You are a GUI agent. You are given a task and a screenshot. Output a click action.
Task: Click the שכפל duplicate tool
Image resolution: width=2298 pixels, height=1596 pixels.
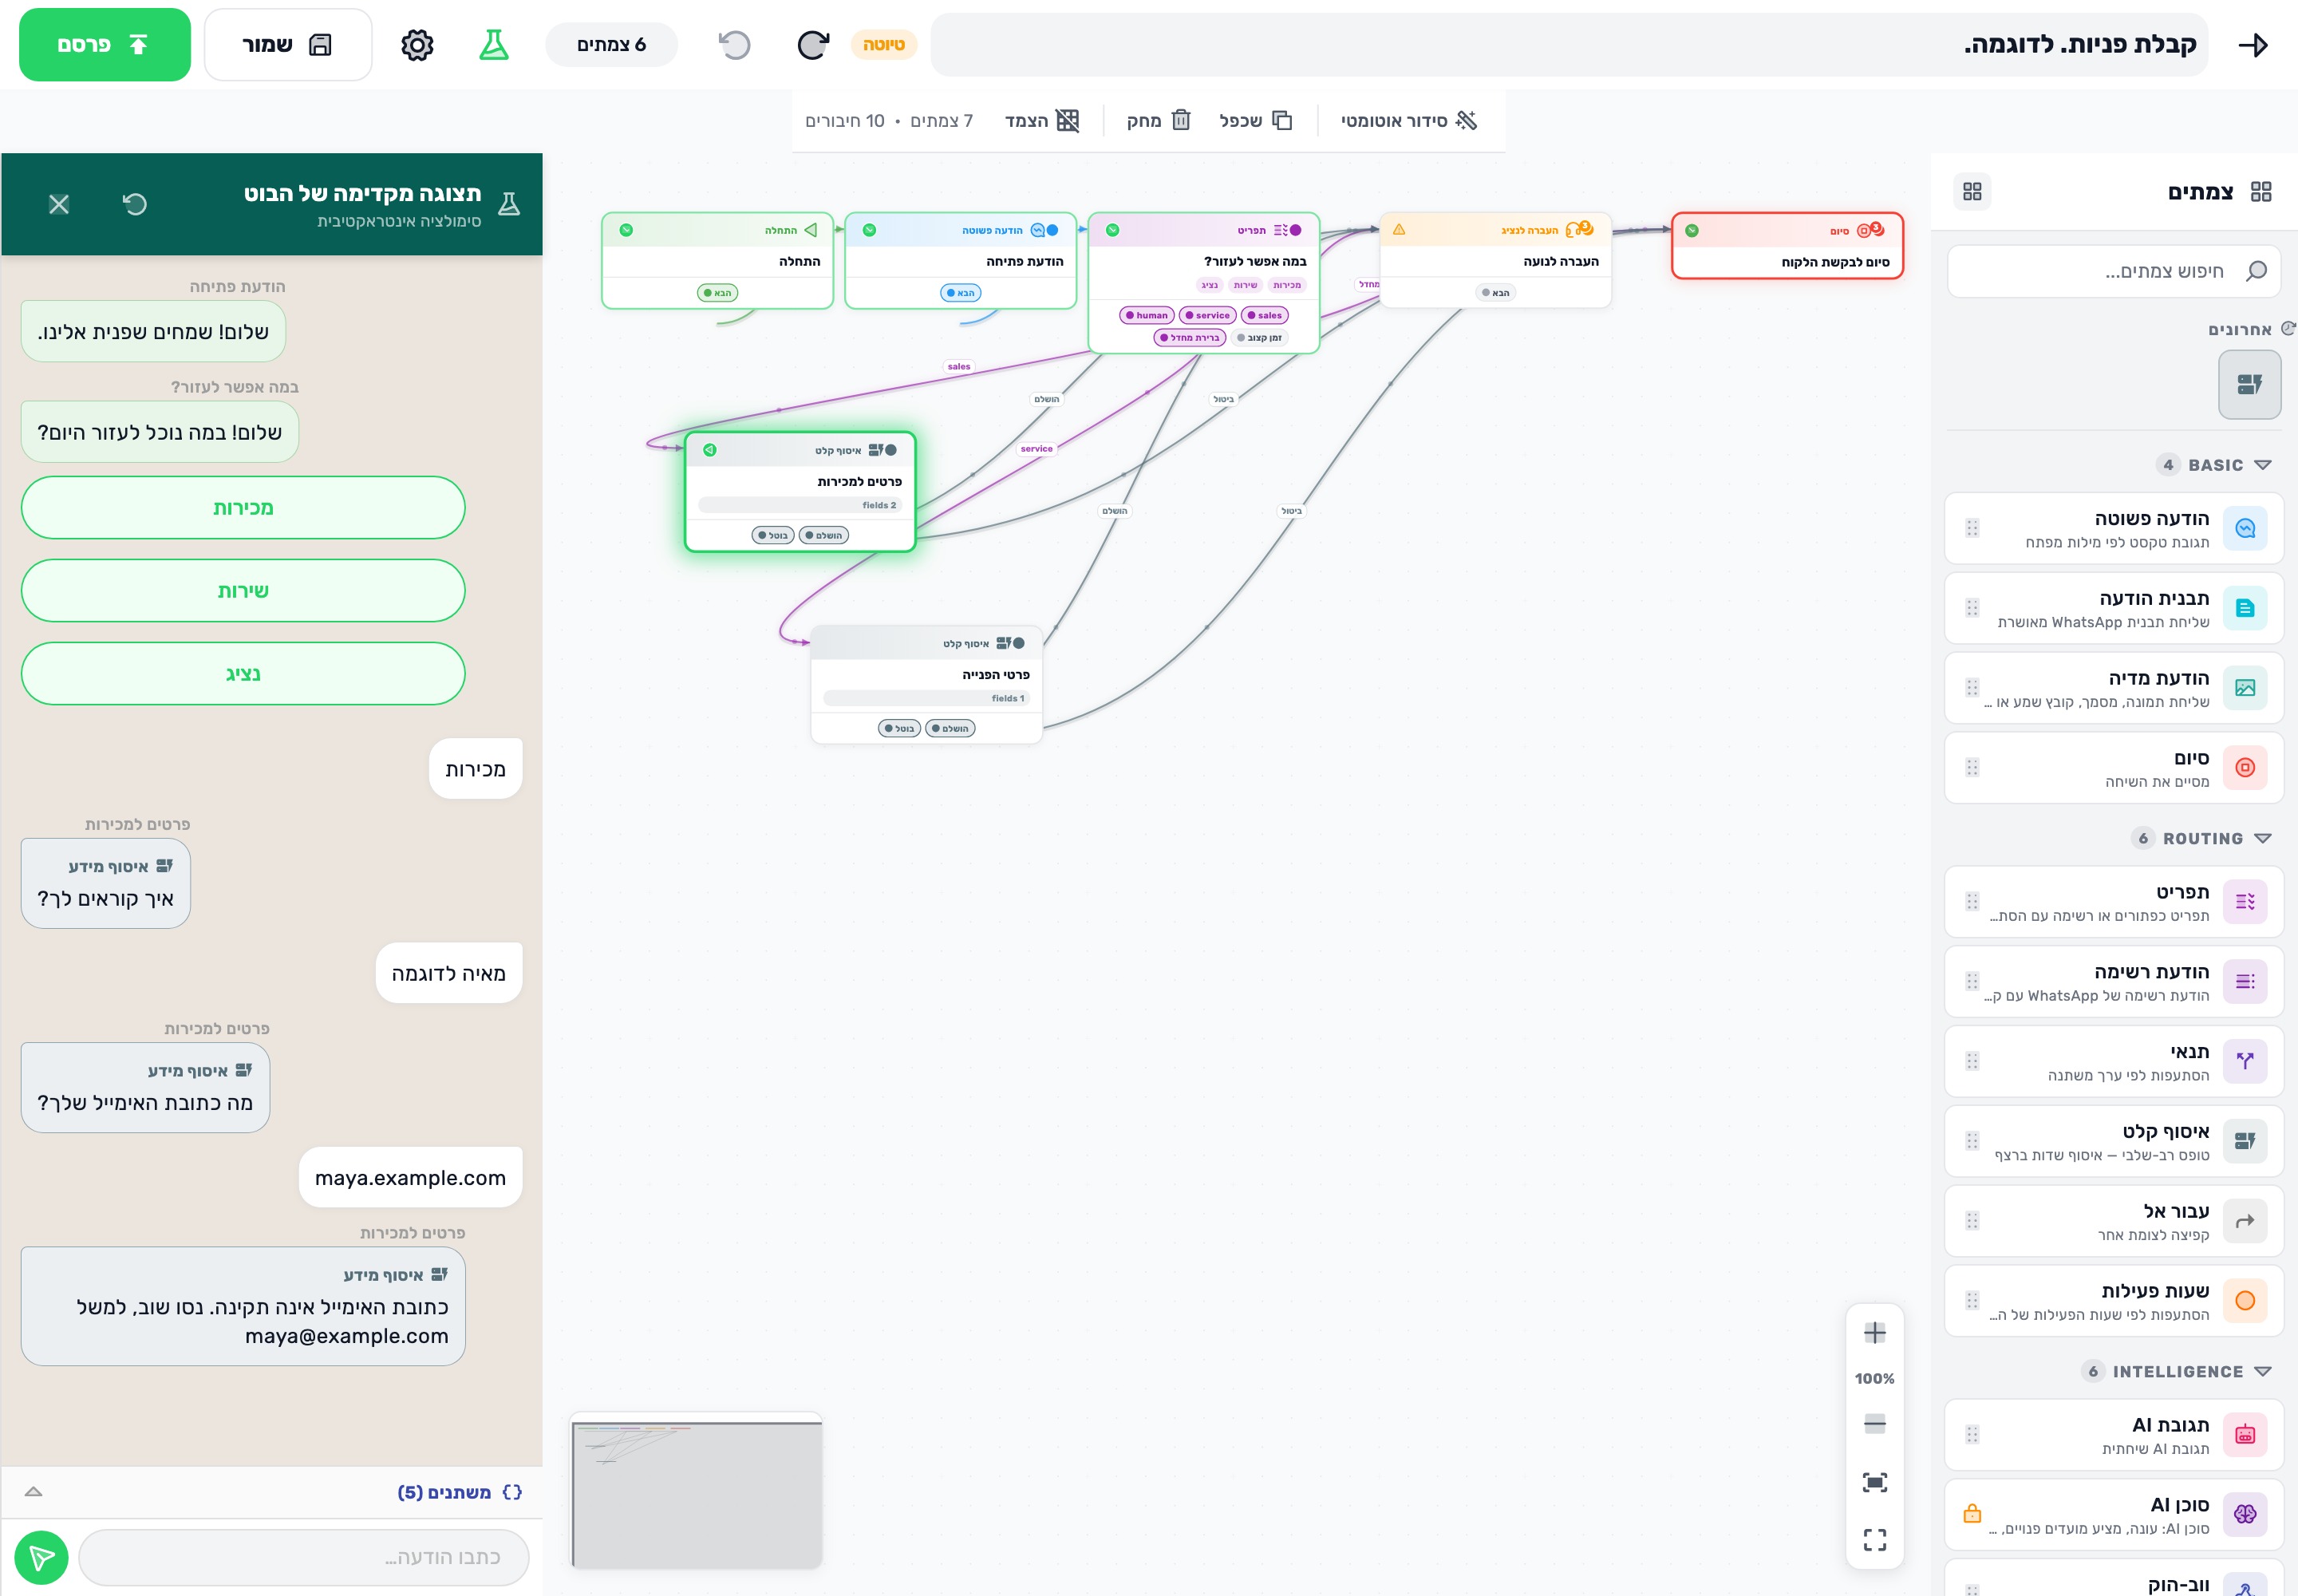coord(1256,121)
